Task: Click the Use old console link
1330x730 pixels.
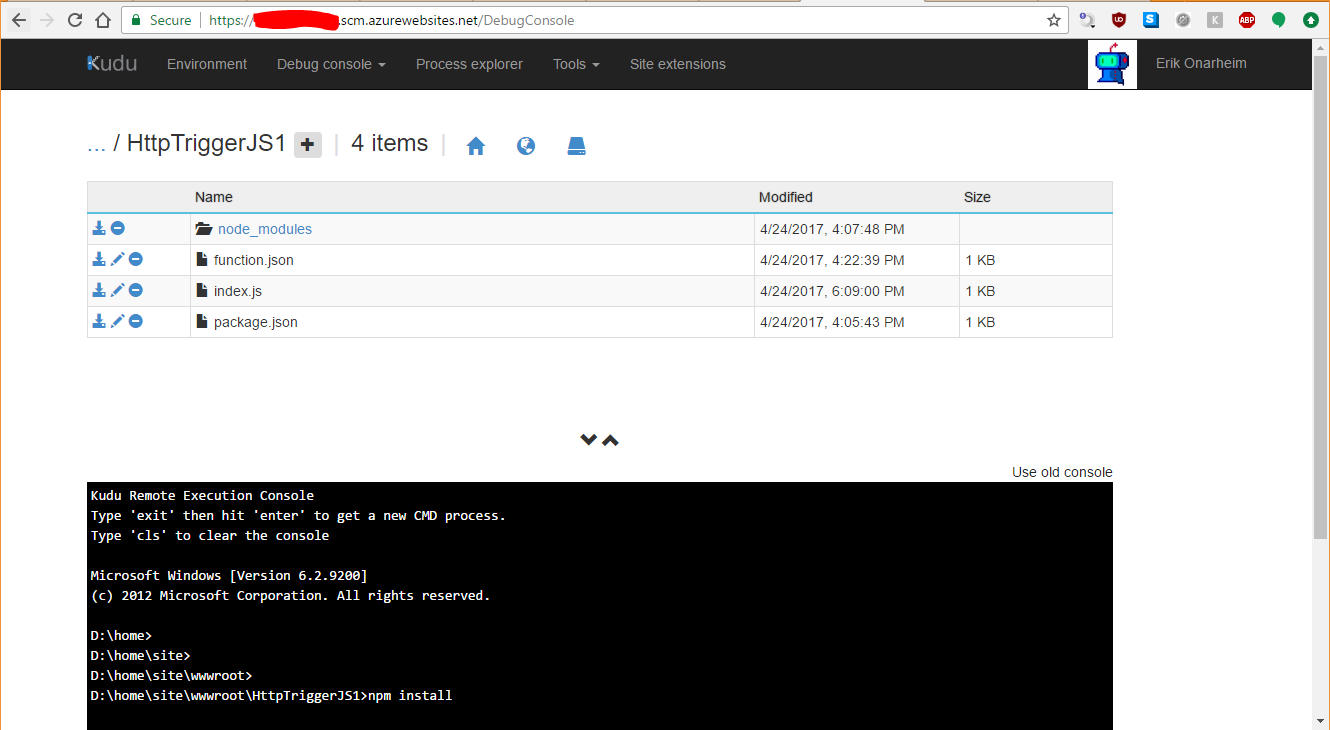Action: pyautogui.click(x=1062, y=472)
